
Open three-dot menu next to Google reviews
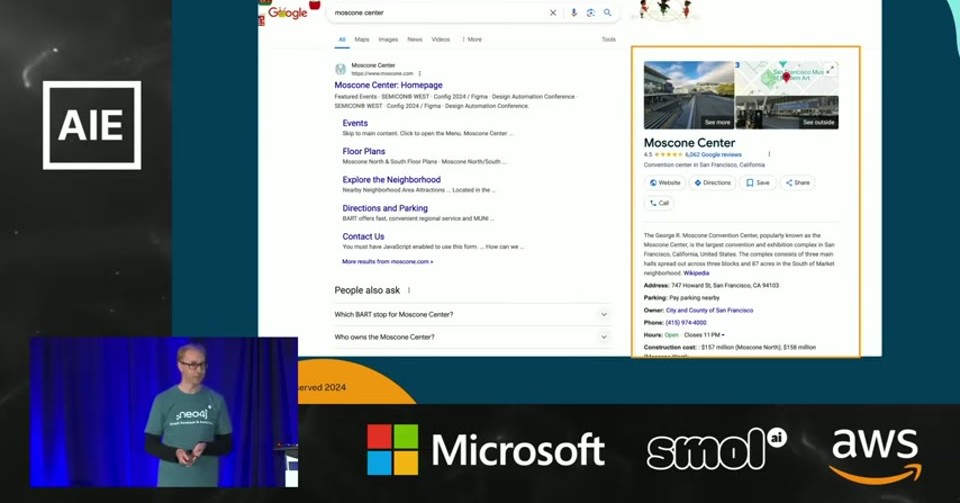click(x=769, y=154)
